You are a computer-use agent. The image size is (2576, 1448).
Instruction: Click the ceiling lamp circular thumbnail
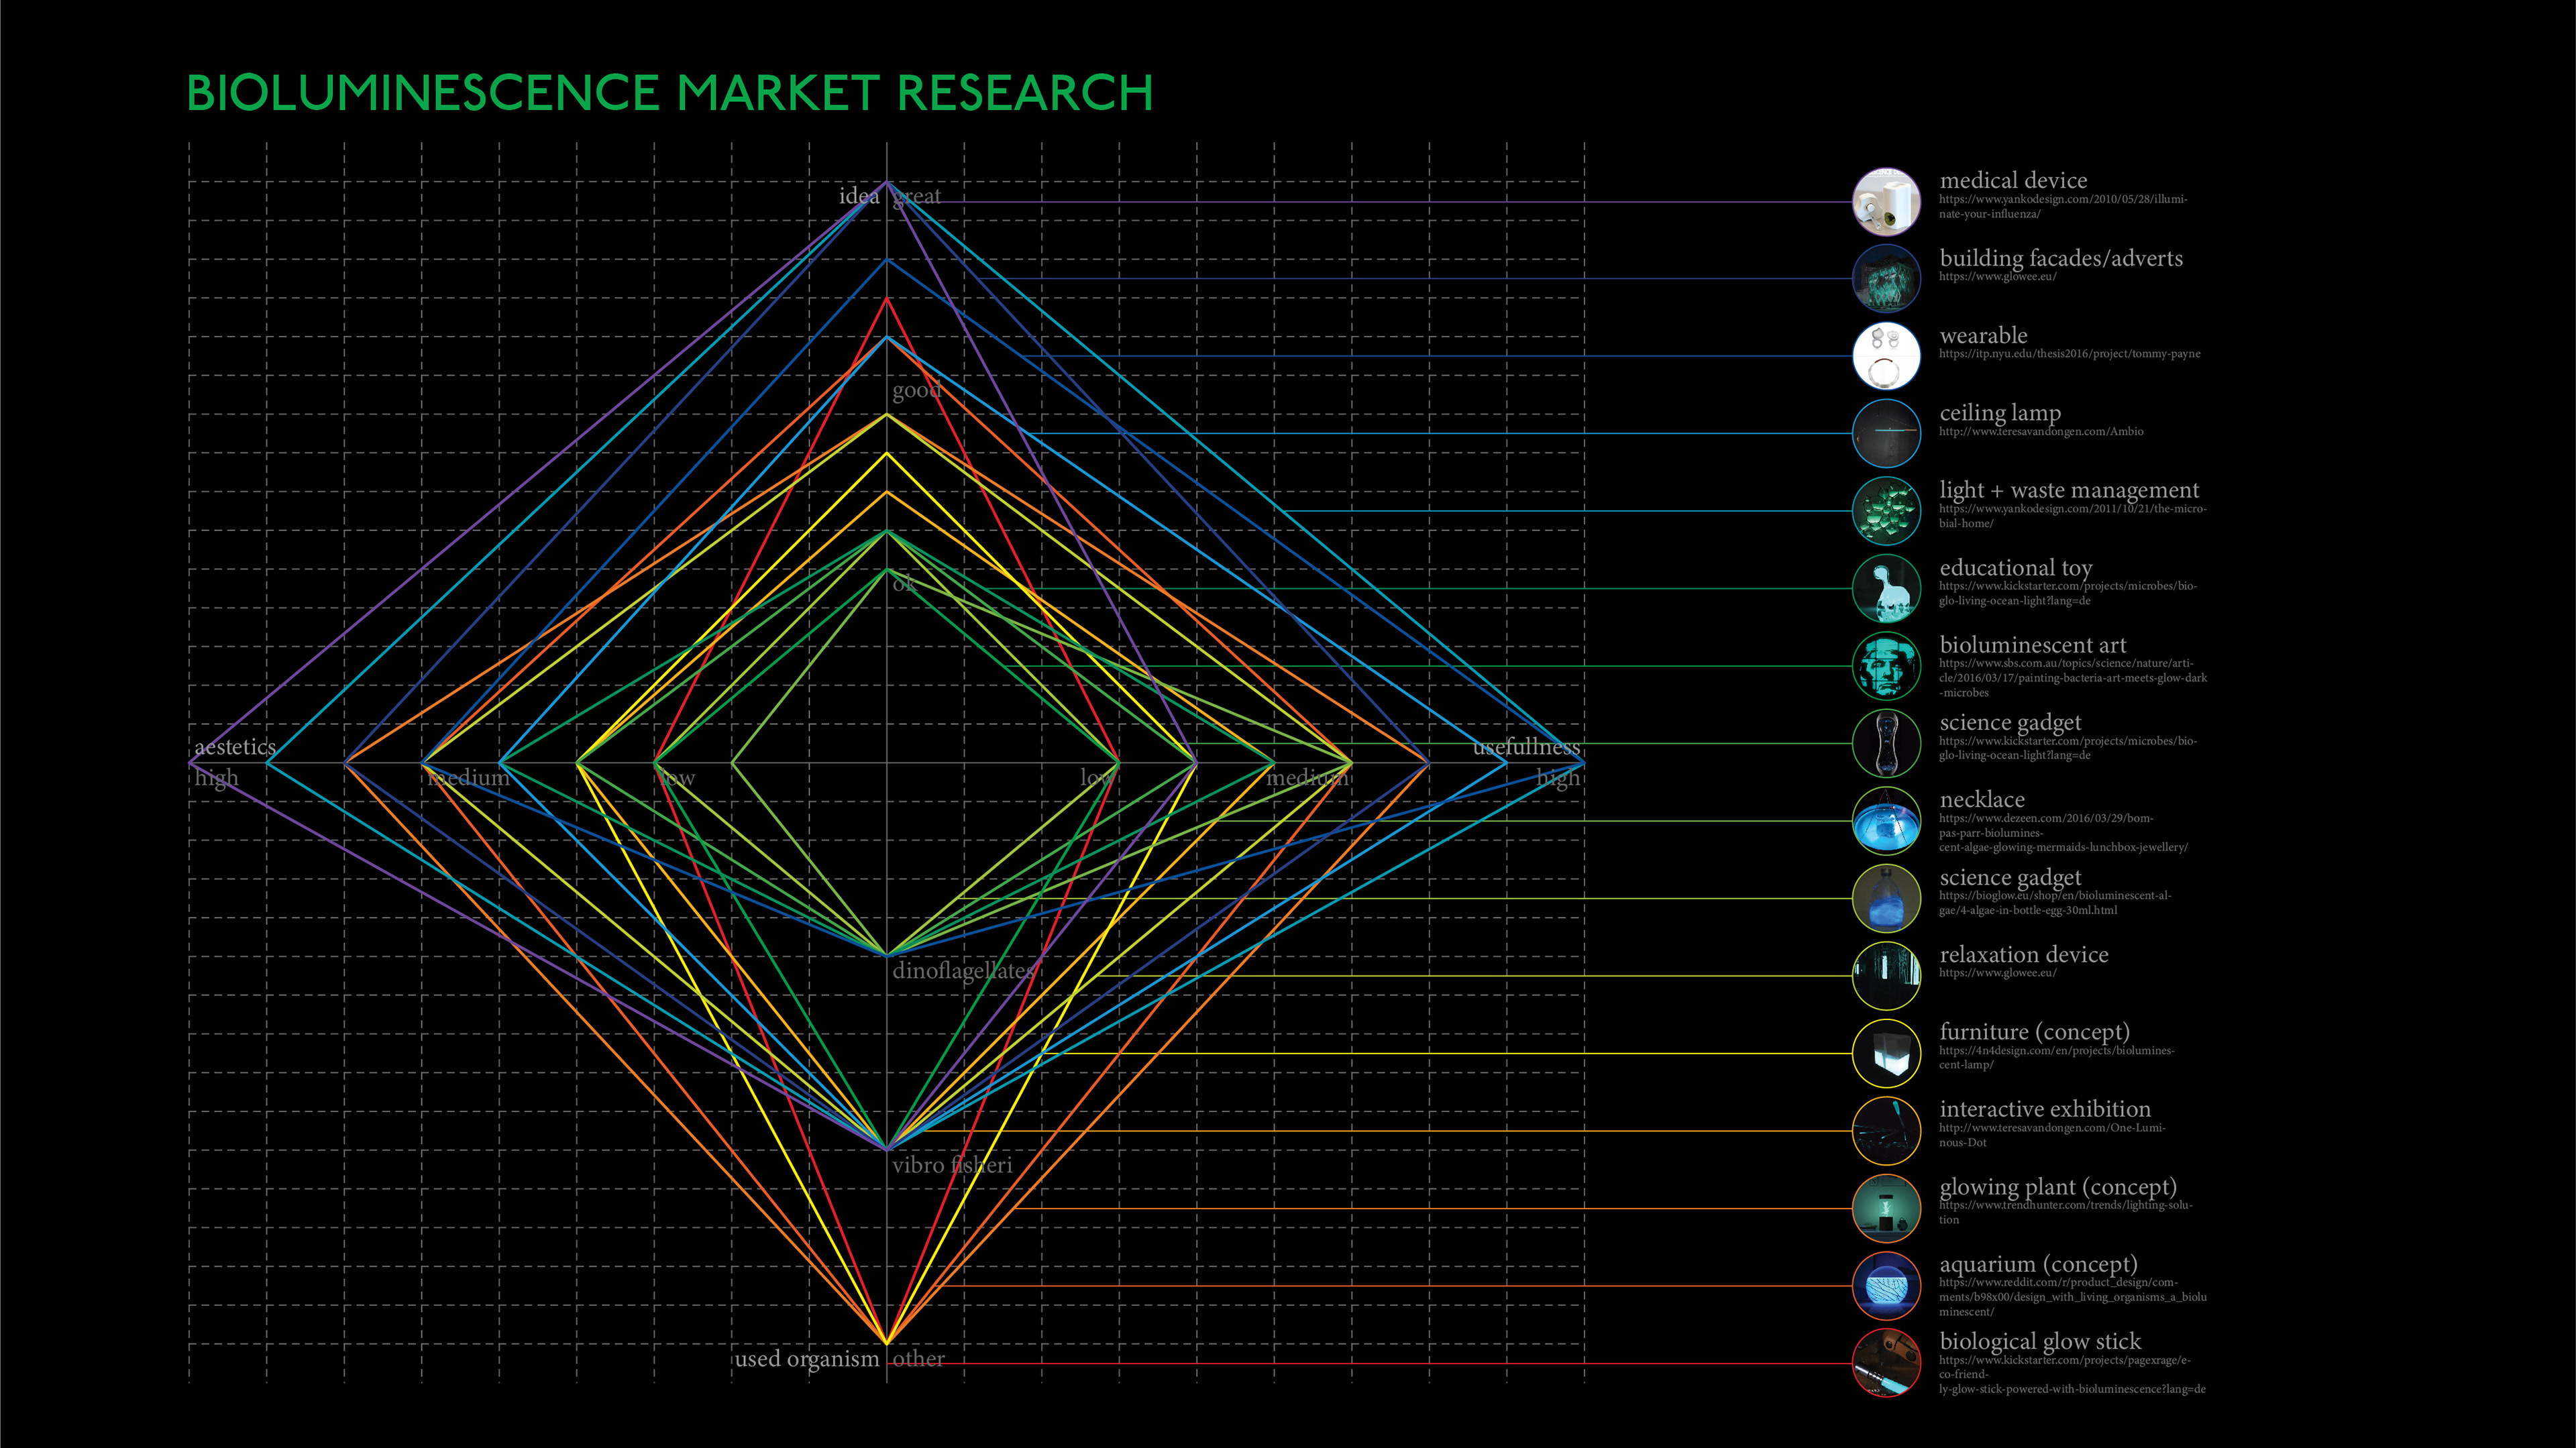(x=1886, y=434)
